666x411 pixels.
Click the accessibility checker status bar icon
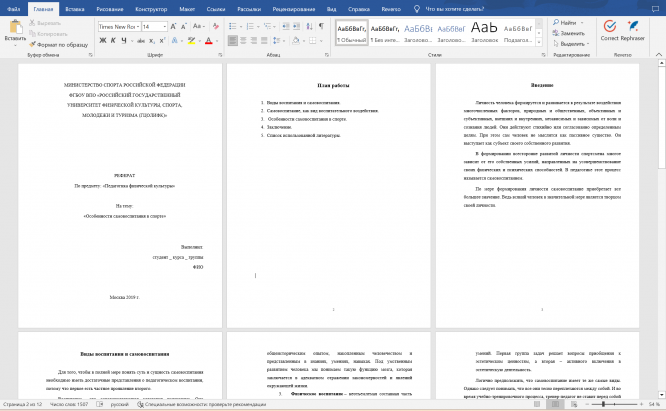140,404
